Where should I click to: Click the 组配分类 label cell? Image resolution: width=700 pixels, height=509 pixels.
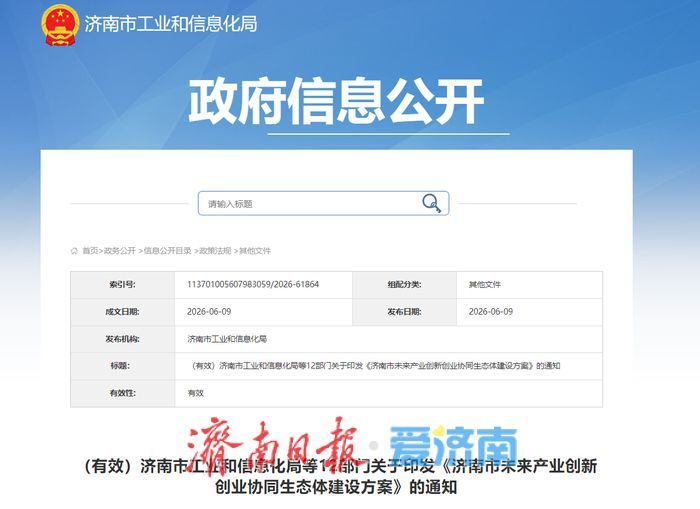404,285
